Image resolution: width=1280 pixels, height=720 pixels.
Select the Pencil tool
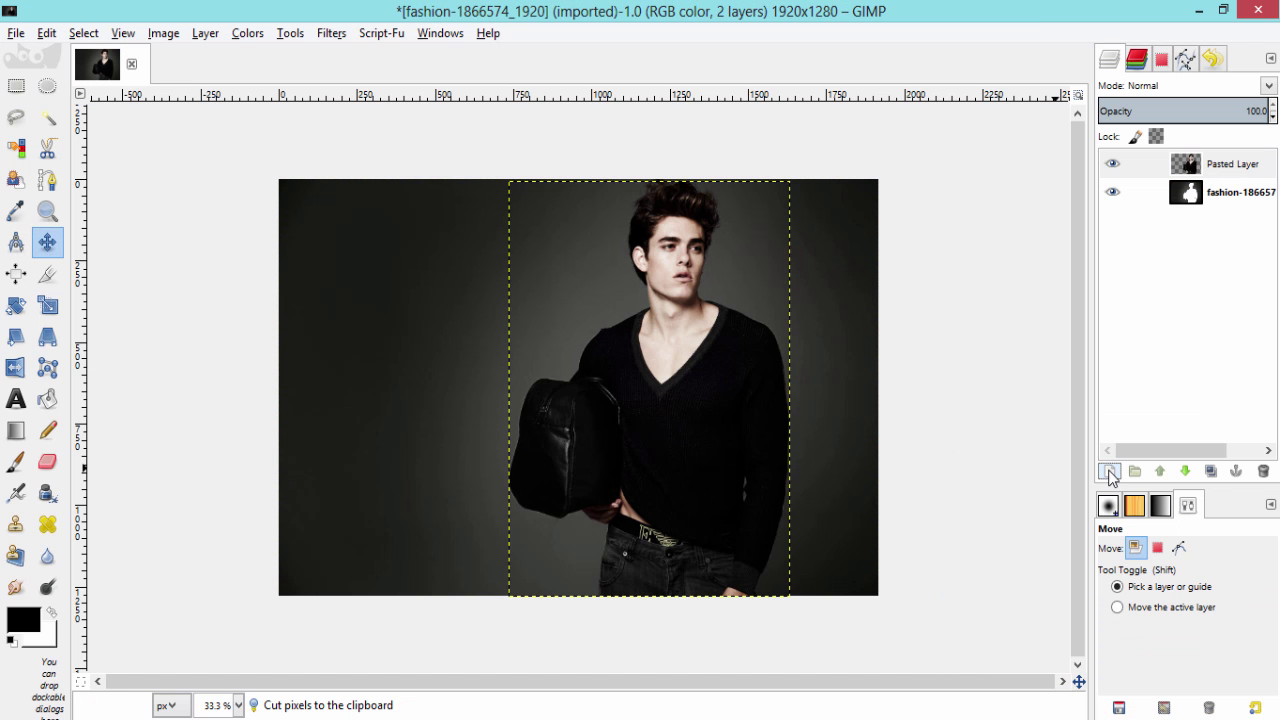(x=47, y=430)
